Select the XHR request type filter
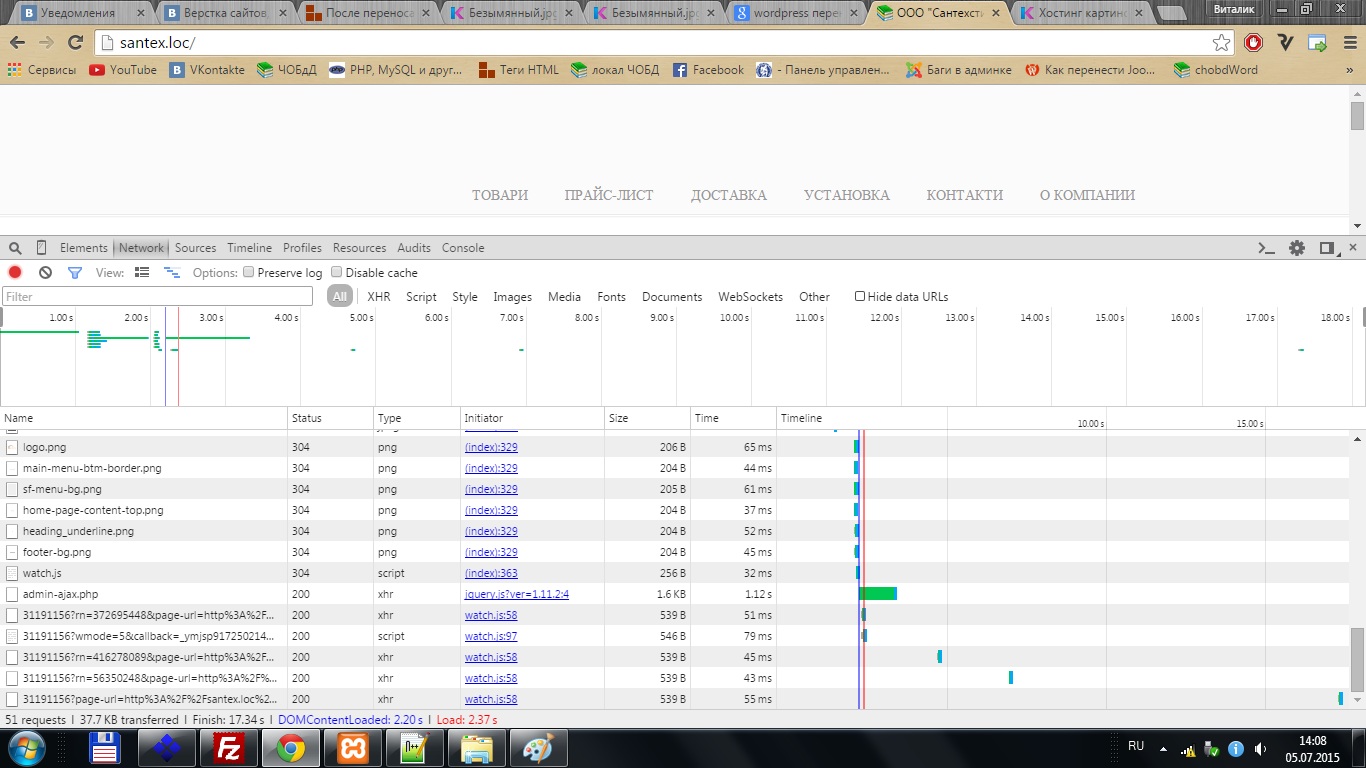The width and height of the screenshot is (1366, 768). click(x=379, y=297)
